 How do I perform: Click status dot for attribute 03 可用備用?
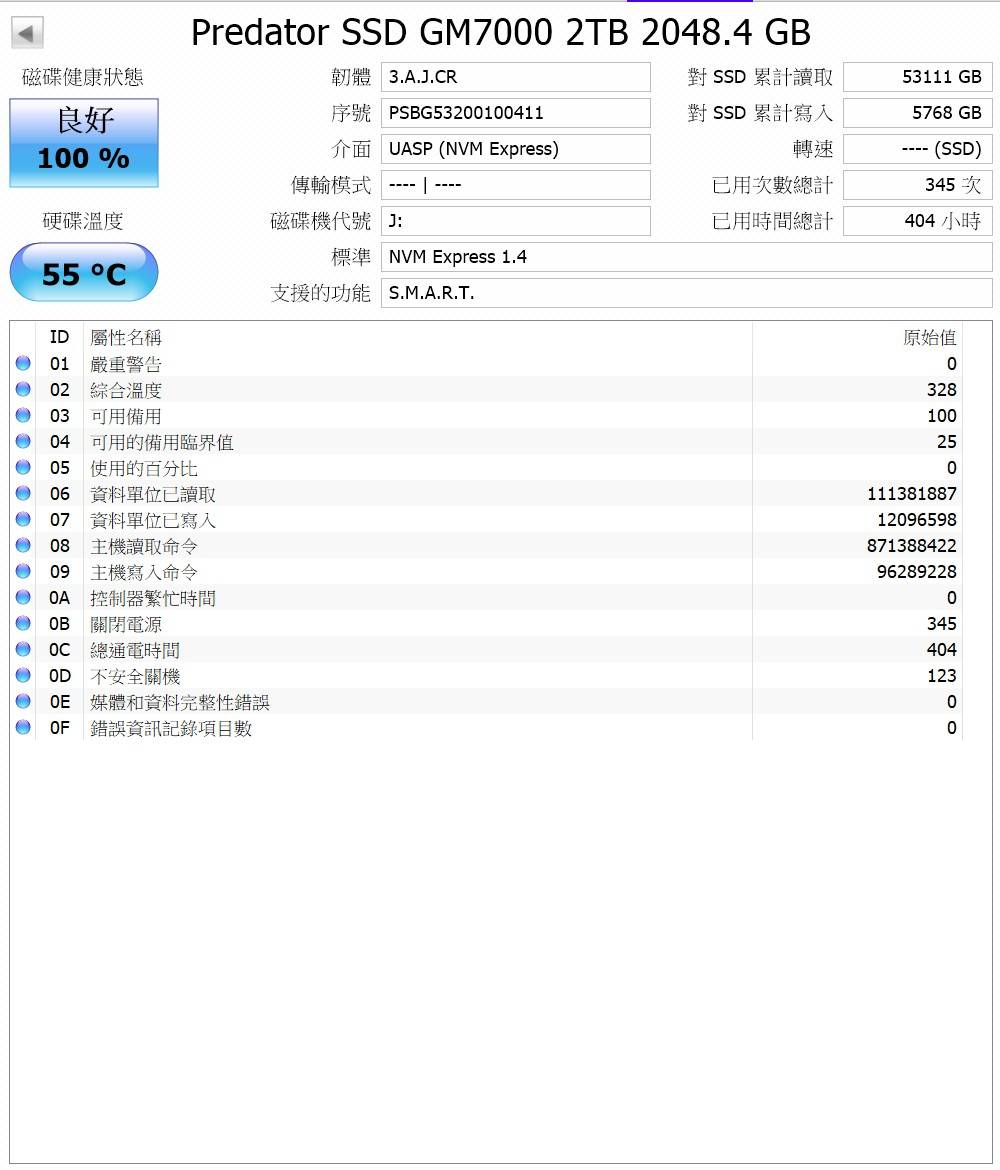click(x=23, y=415)
